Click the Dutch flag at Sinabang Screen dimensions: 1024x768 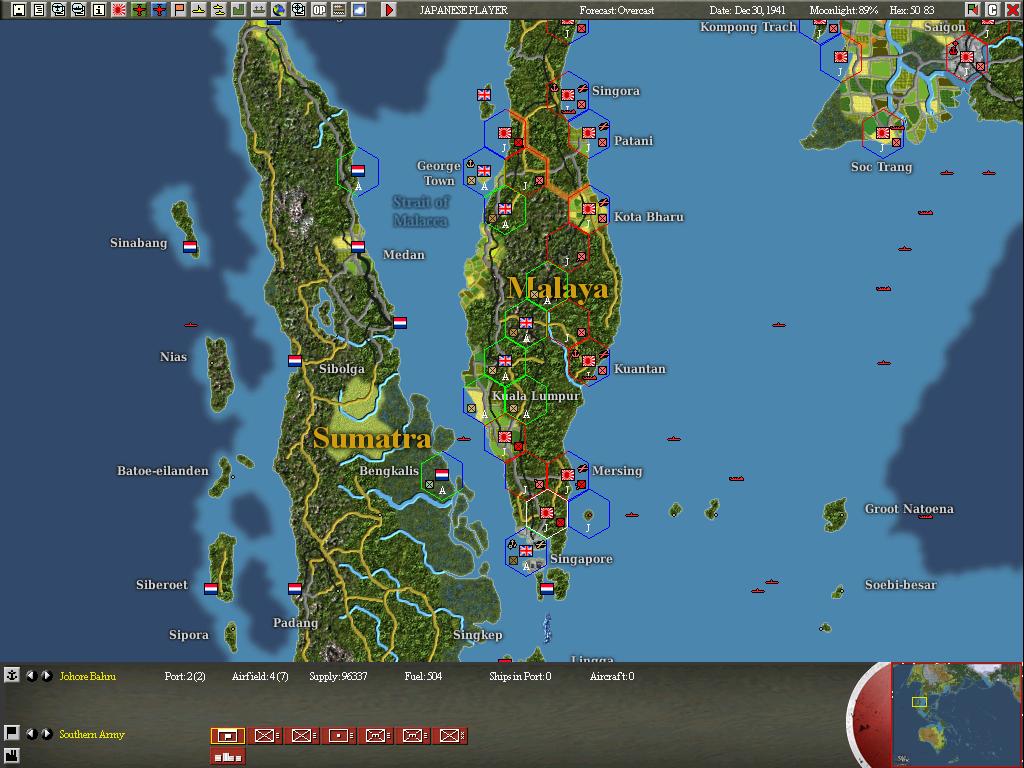(190, 247)
